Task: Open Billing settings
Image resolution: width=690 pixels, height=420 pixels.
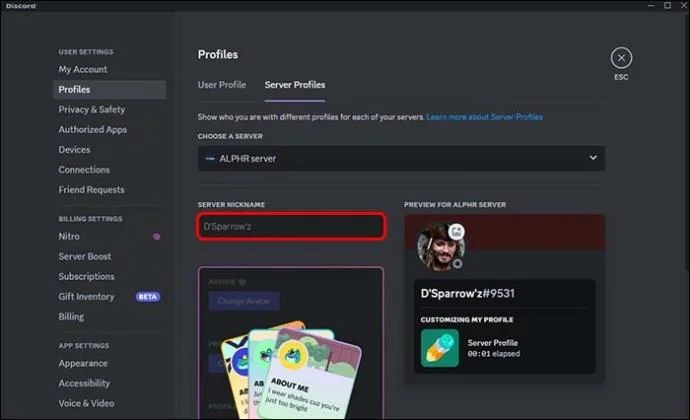Action: [x=71, y=317]
